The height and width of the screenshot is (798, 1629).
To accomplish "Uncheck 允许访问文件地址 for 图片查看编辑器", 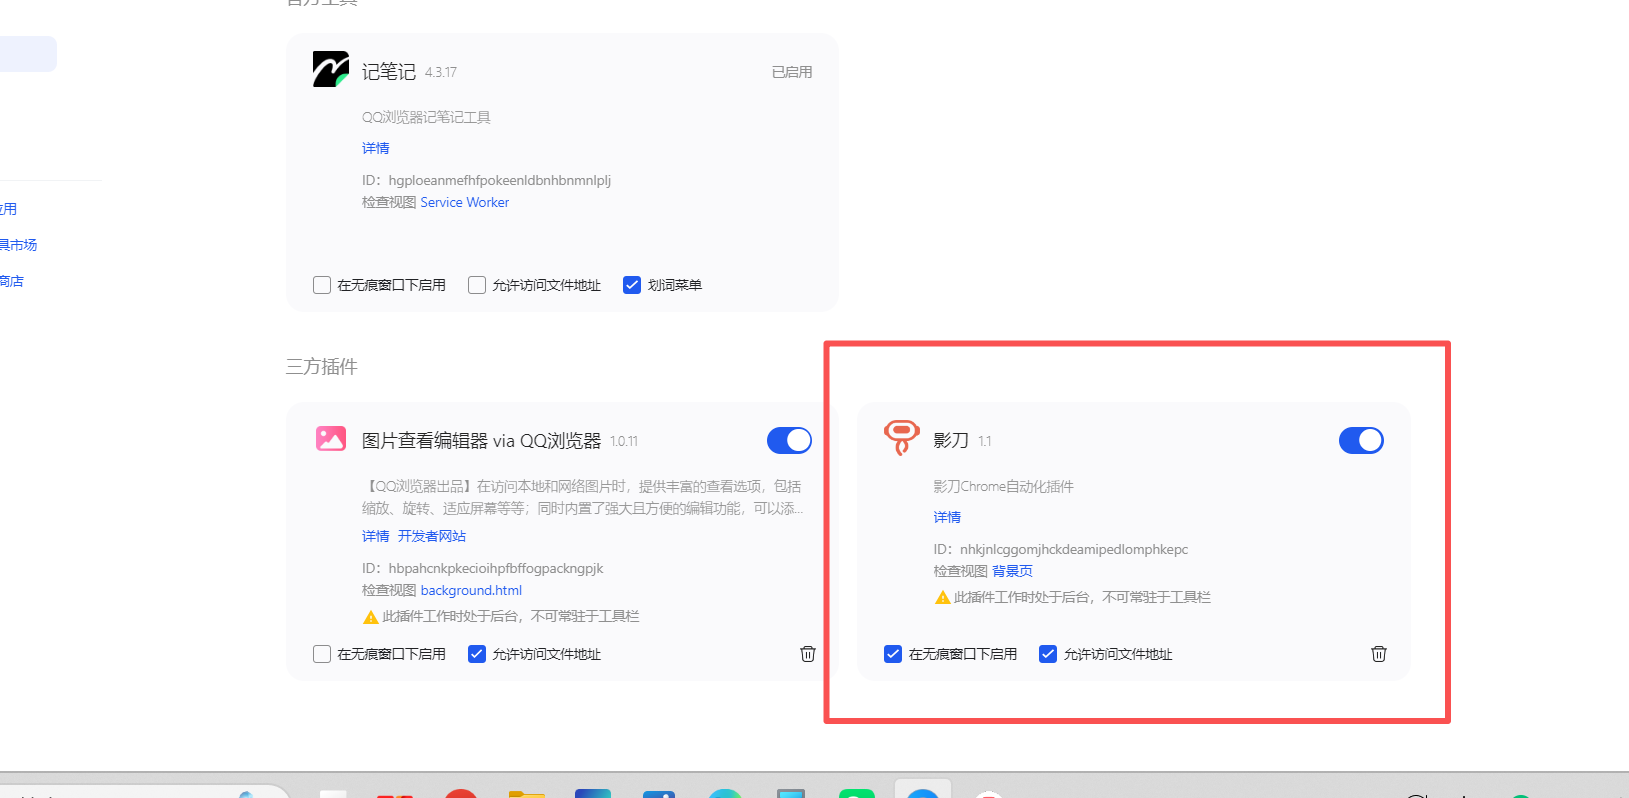I will click(x=477, y=654).
